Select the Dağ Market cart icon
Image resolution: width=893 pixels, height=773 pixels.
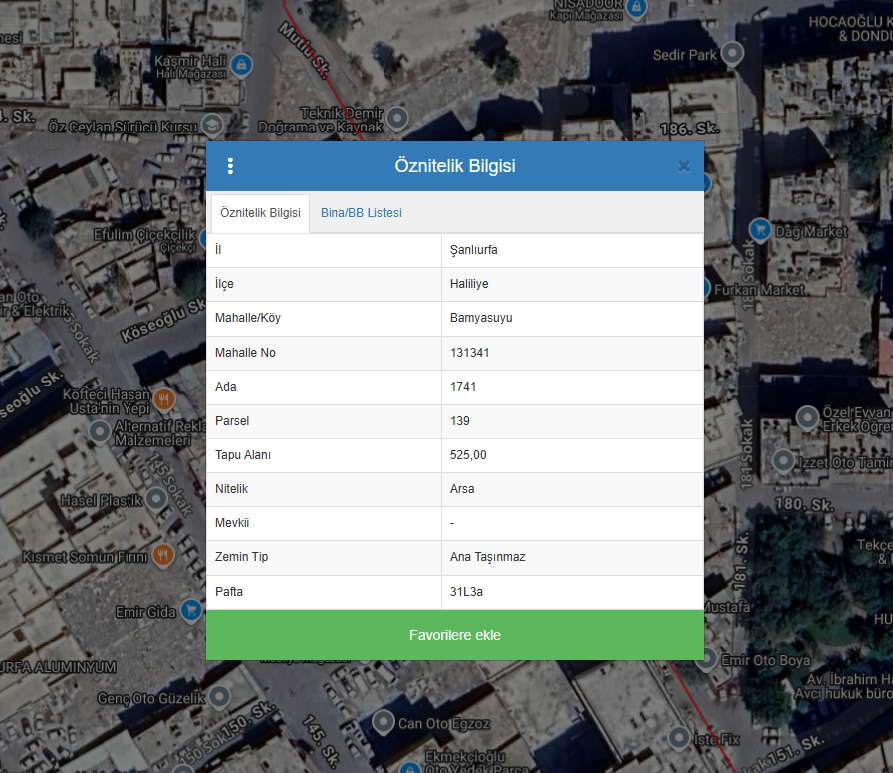760,229
